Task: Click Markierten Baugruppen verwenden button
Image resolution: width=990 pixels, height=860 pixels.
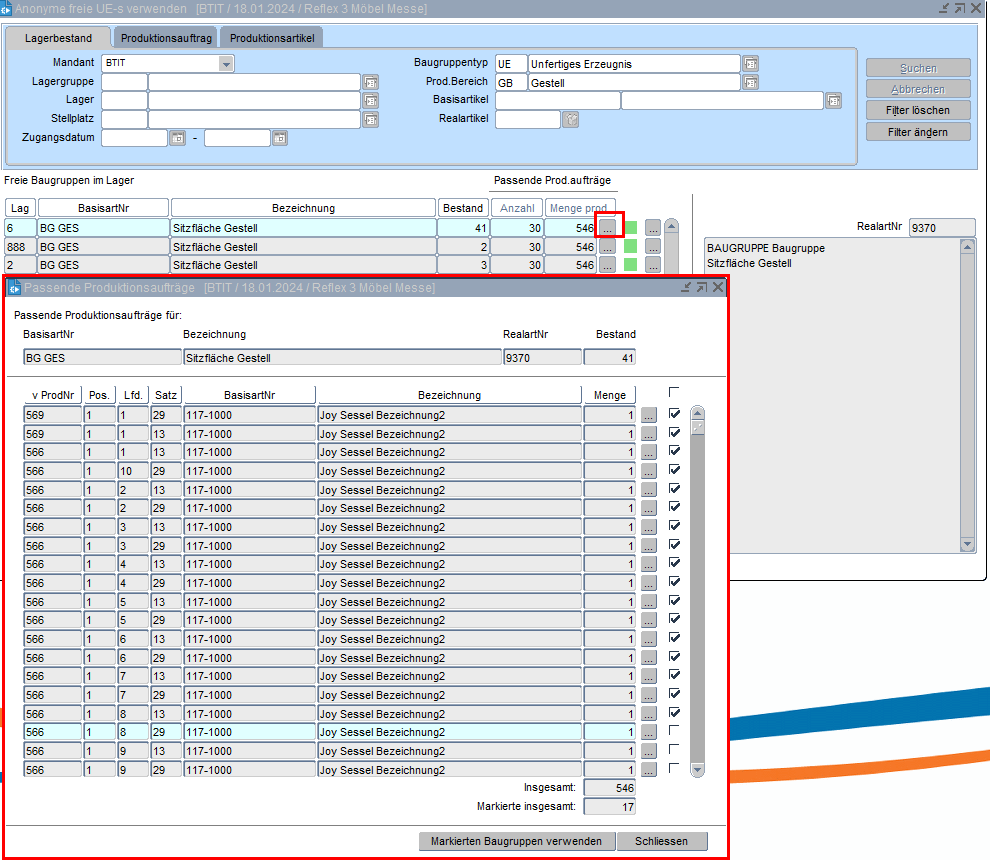Action: [516, 841]
